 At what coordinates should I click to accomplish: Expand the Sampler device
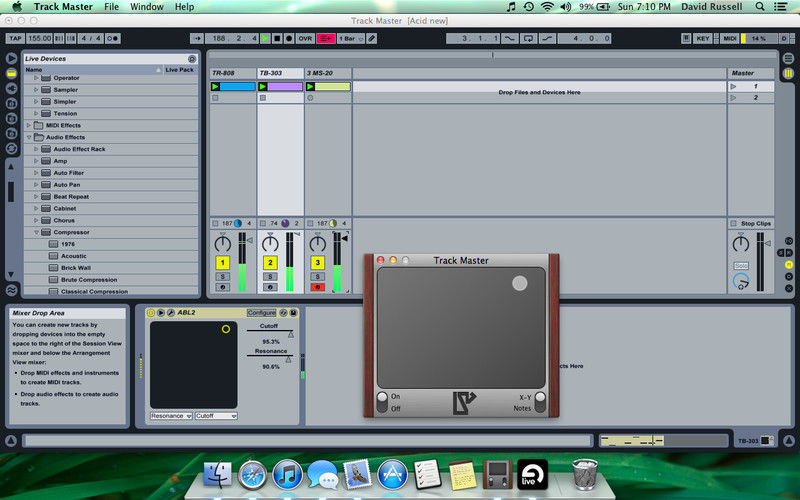tap(36, 90)
